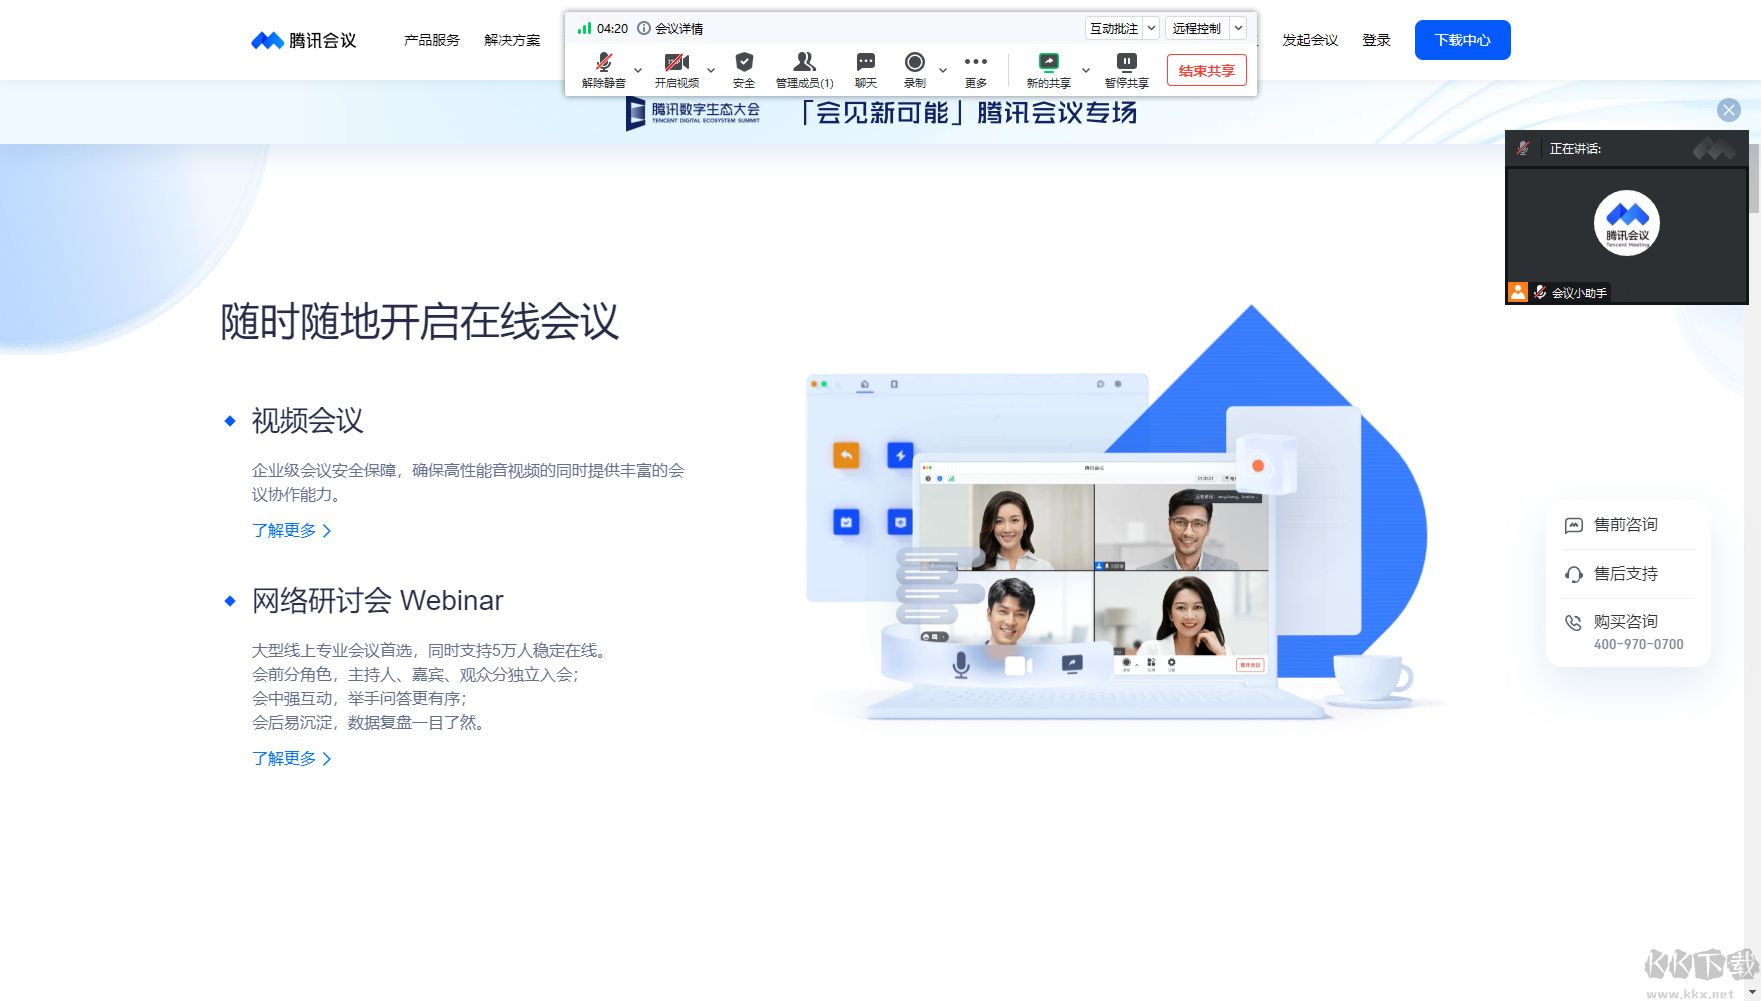Viewport: 1761px width, 1001px height.
Task: Toggle mute status of 会议小助手 participant
Action: coord(1540,292)
